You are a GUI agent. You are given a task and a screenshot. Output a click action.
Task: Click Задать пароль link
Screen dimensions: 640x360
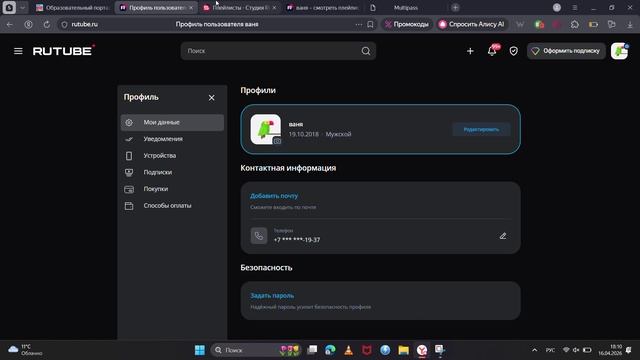click(272, 296)
